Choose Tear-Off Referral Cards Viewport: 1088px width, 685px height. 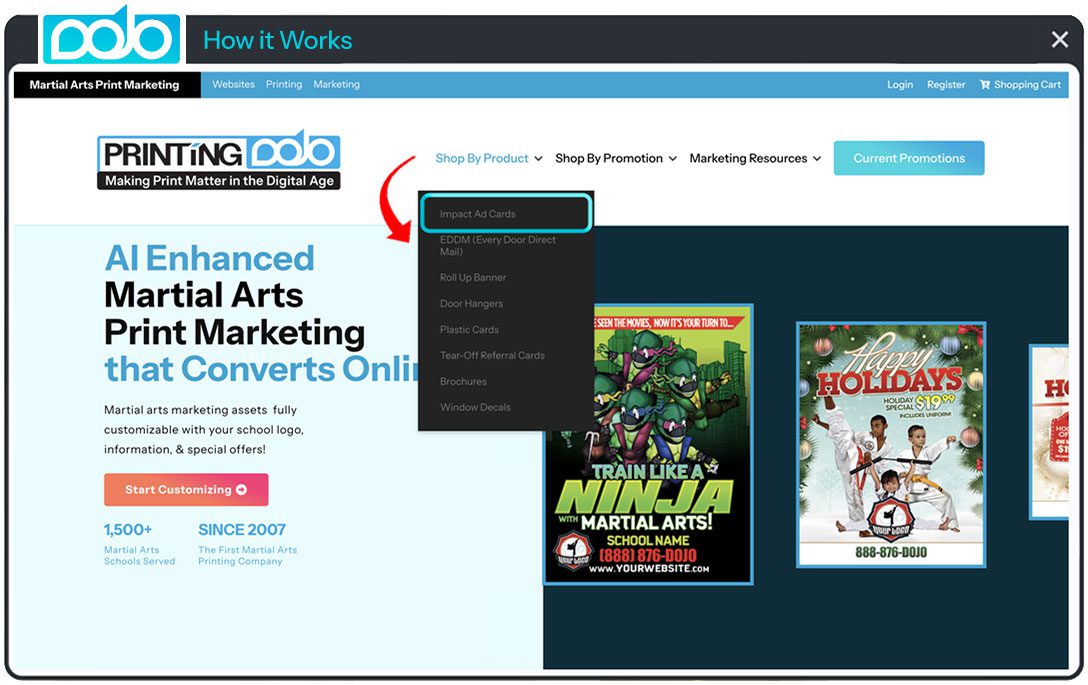pyautogui.click(x=492, y=356)
